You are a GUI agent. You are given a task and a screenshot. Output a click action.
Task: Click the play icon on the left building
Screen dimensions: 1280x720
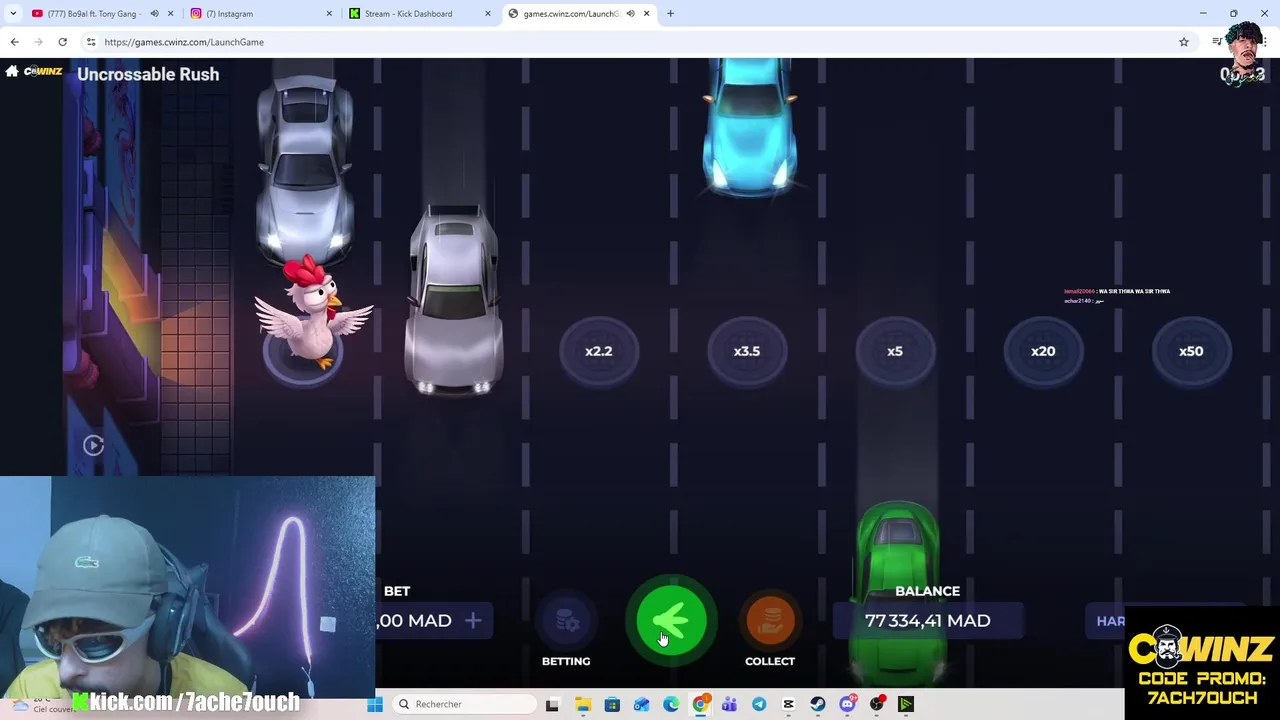coord(93,446)
